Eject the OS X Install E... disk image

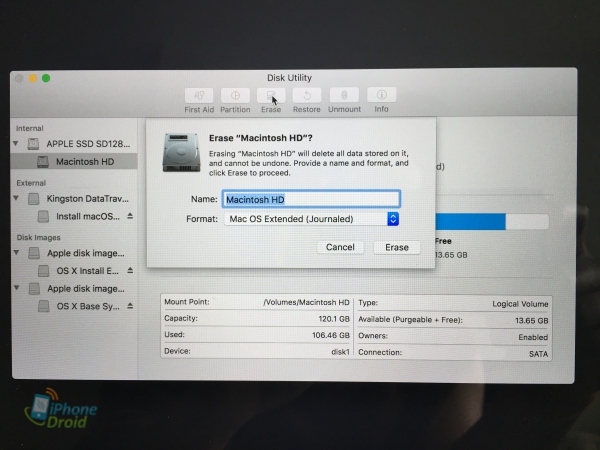click(x=129, y=270)
